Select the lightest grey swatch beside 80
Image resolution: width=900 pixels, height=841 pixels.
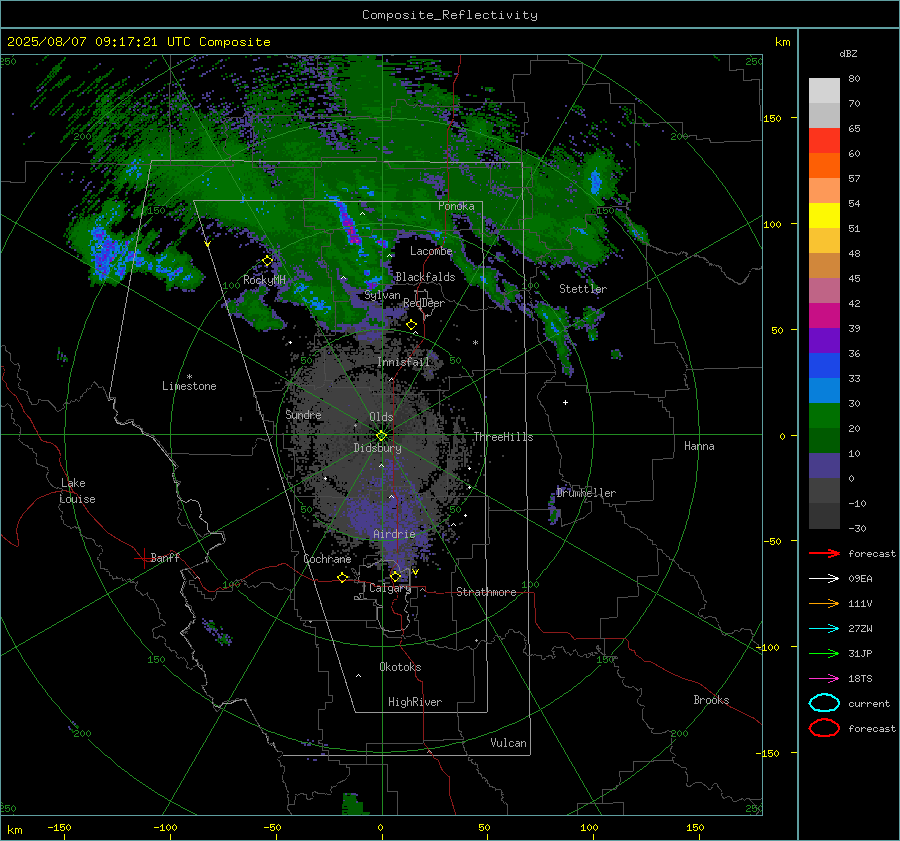824,91
